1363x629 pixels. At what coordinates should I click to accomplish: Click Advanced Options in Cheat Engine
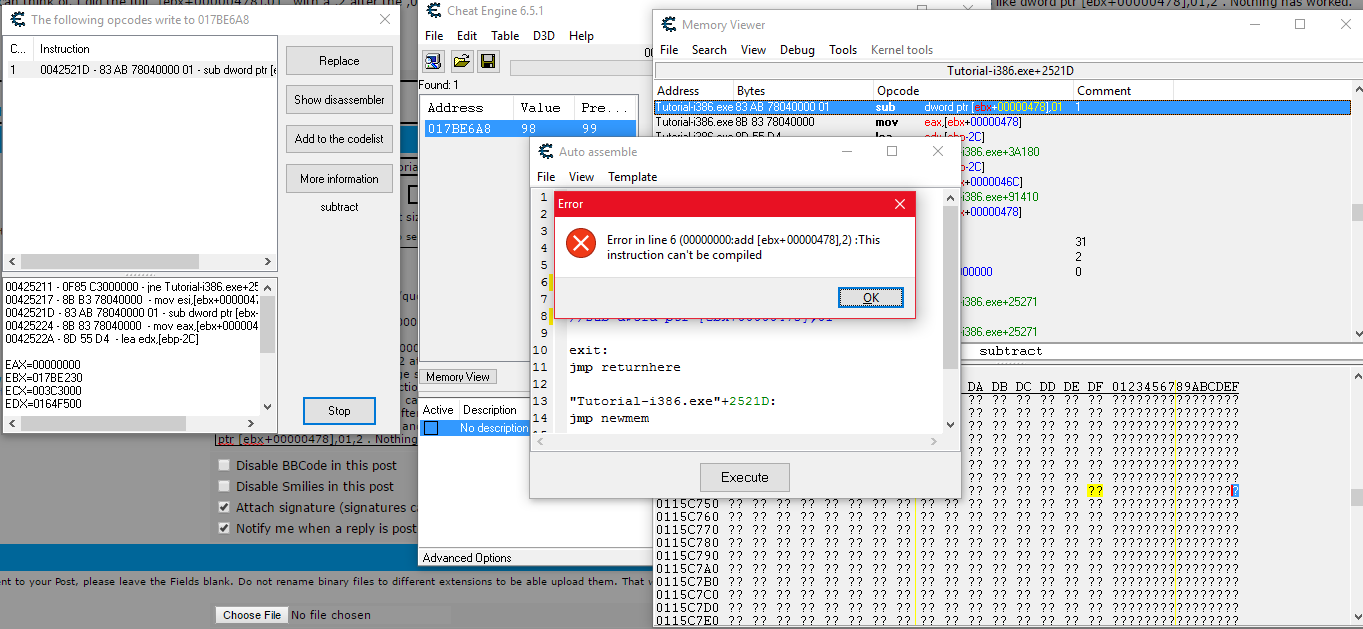[x=467, y=558]
